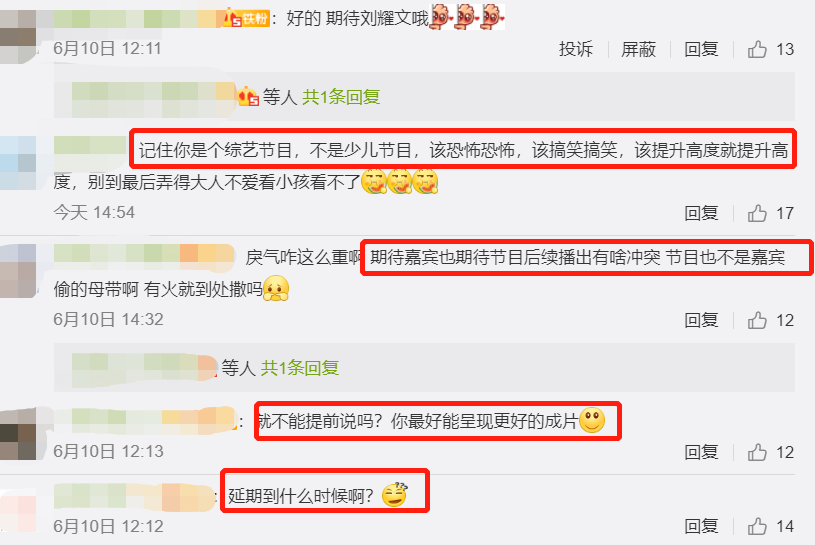Click the 铁粉 badge icon next to the first commenter

246,19
